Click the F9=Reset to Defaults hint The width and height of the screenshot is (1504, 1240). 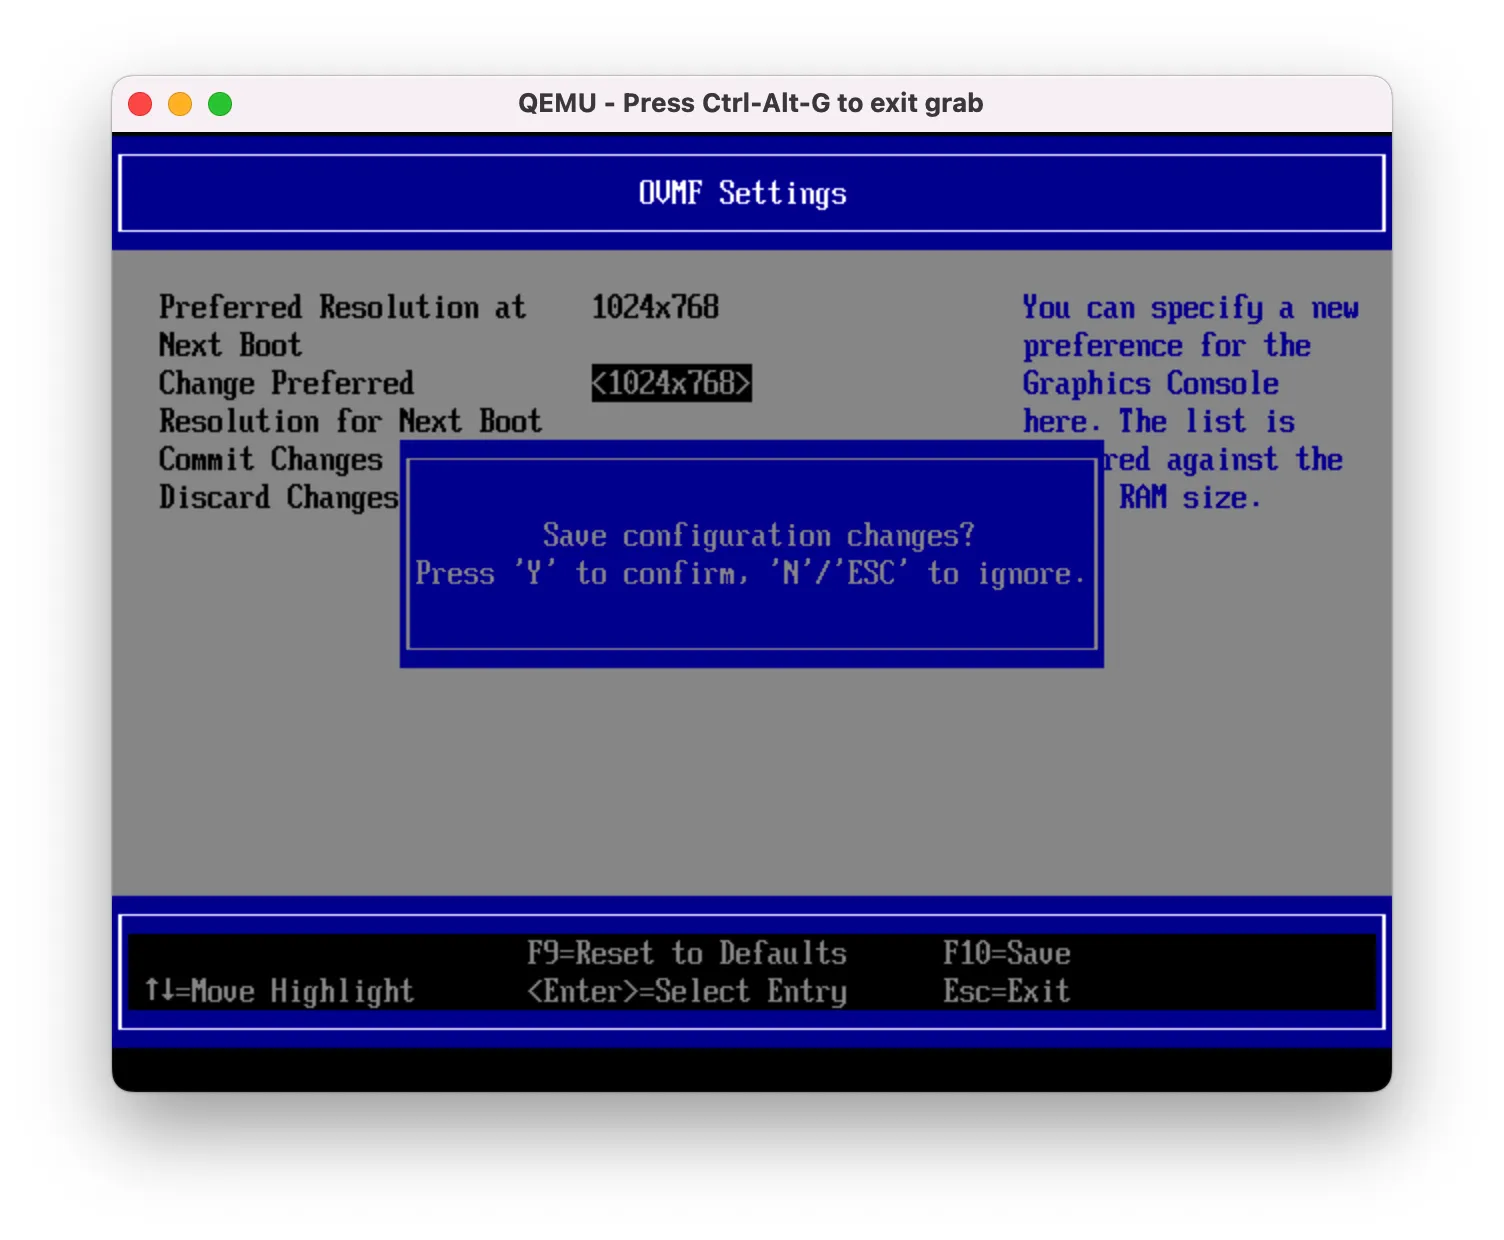687,953
